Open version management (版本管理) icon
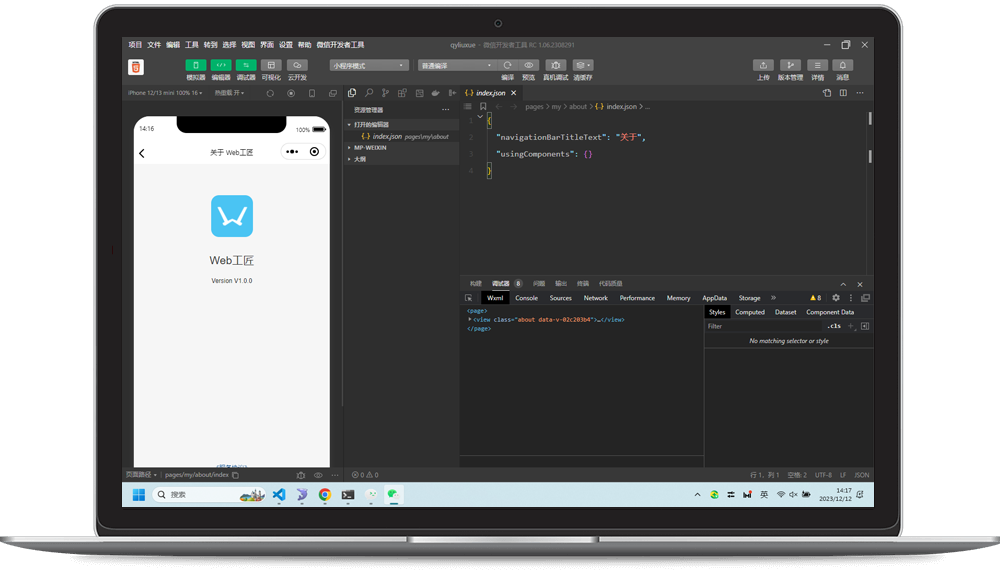Image resolution: width=1000 pixels, height=571 pixels. pos(790,65)
